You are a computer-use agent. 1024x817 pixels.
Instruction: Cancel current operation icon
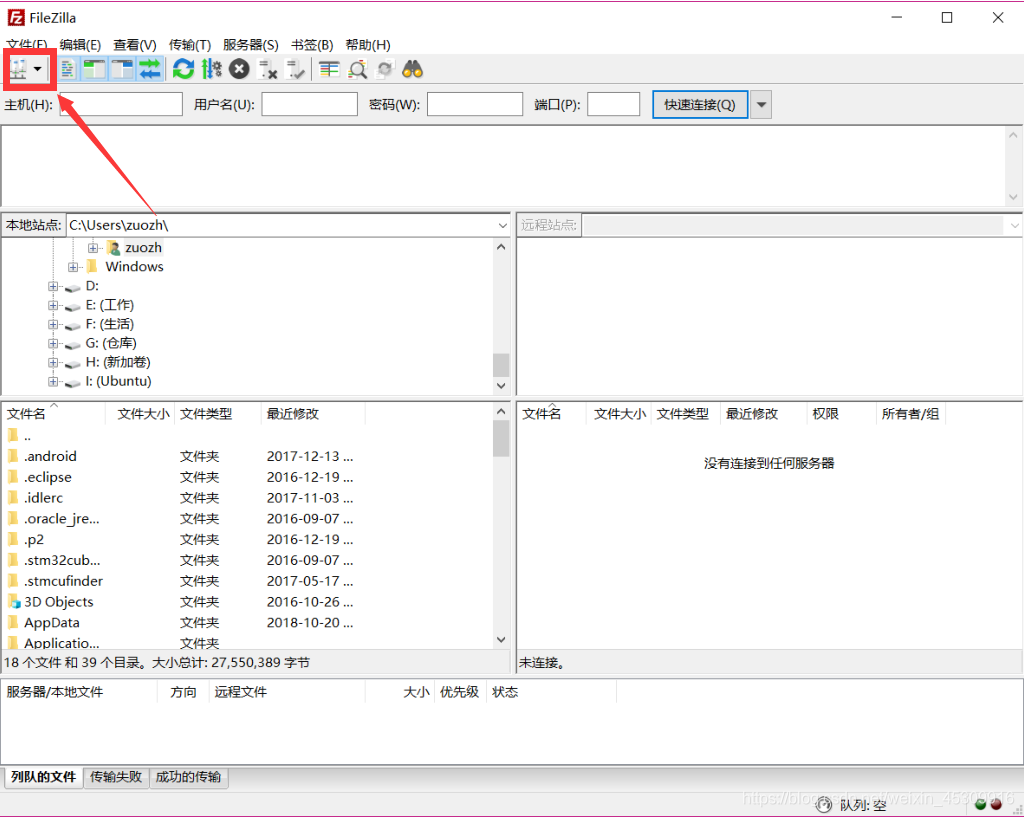coord(239,69)
